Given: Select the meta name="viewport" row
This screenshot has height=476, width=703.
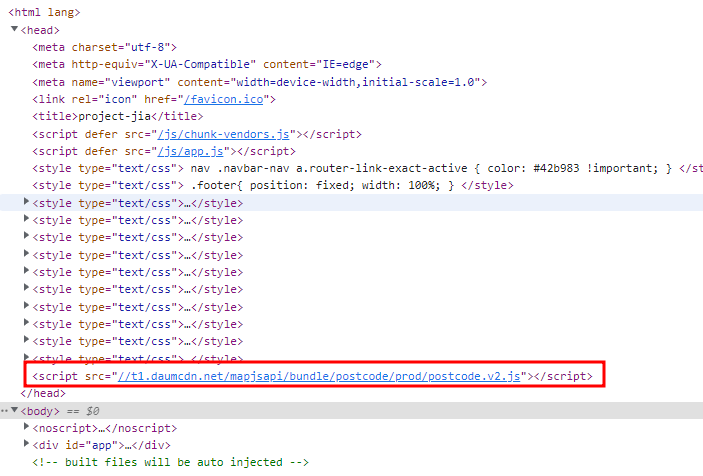Looking at the screenshot, I should click(x=260, y=82).
